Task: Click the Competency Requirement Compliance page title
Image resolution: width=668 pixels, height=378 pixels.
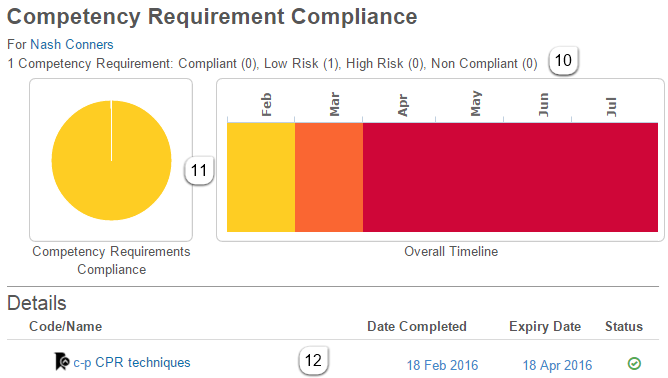Action: [x=212, y=17]
